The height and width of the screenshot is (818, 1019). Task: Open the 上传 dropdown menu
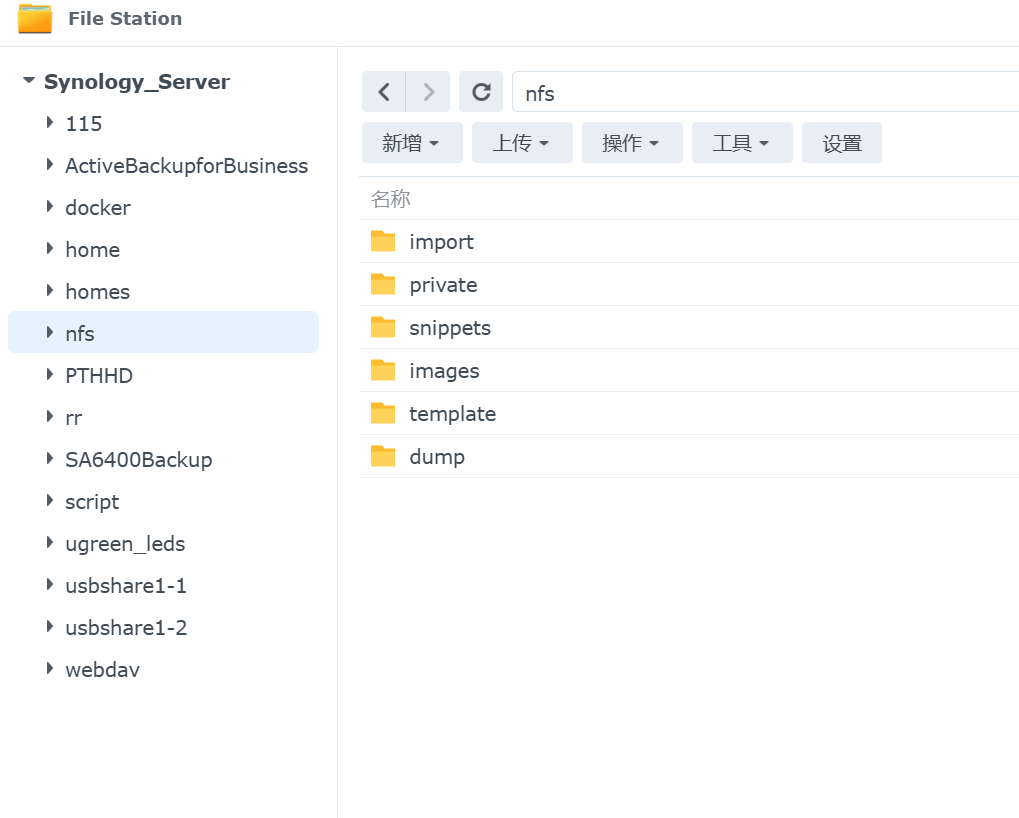pyautogui.click(x=522, y=142)
